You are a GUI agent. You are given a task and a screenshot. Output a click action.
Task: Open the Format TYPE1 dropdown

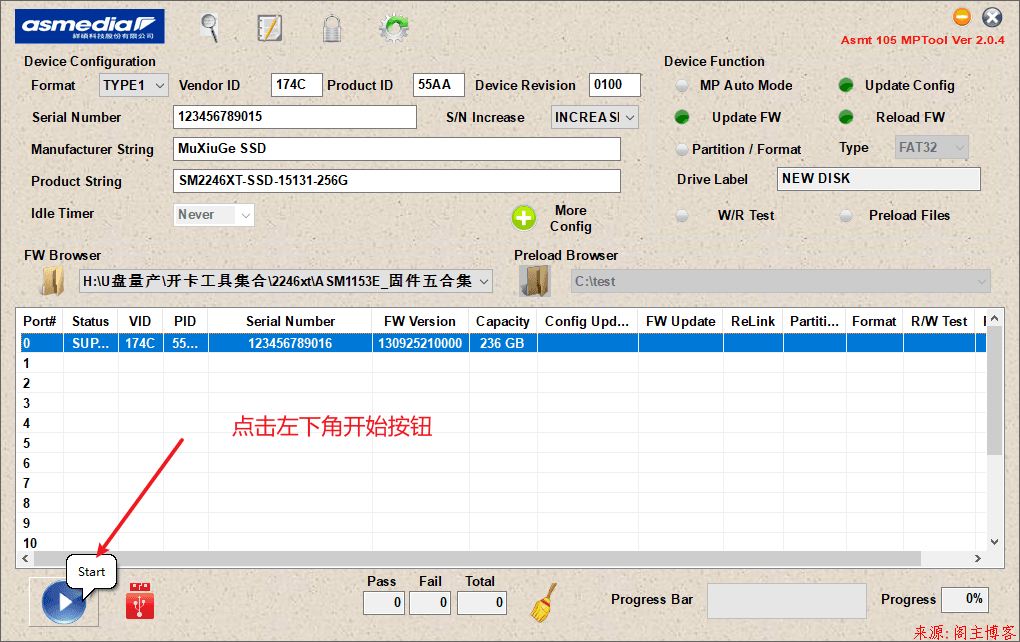point(134,85)
